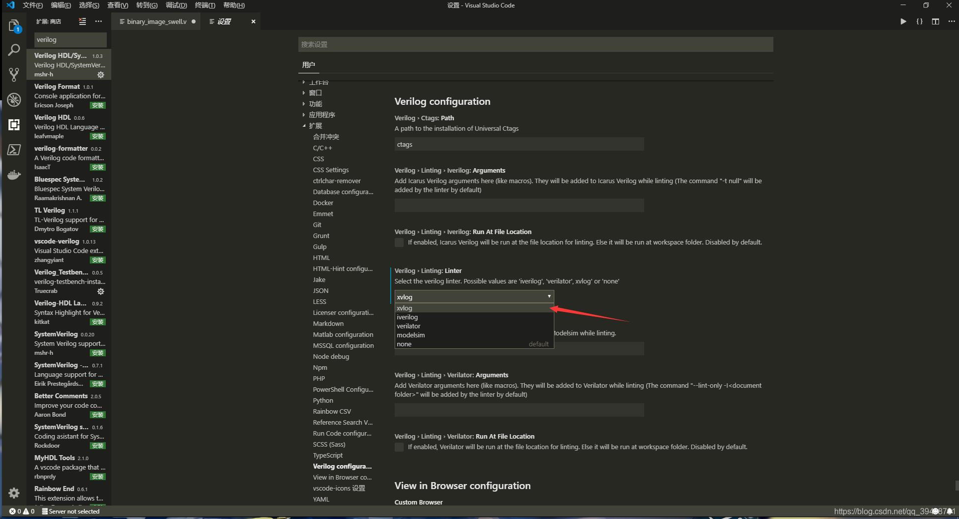Choose verilator from the linter list
959x519 pixels.
[x=474, y=326]
